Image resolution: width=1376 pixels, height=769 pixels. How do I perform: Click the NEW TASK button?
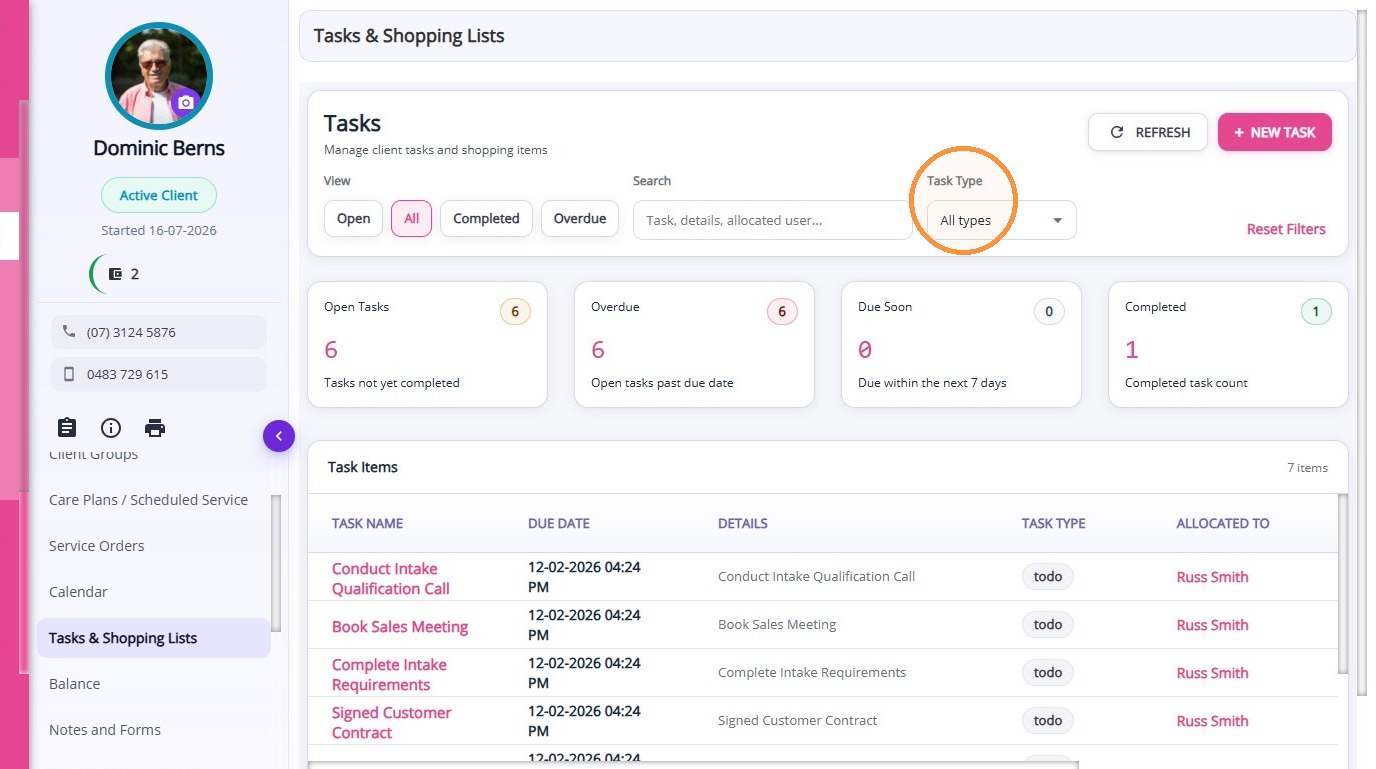[x=1274, y=132]
